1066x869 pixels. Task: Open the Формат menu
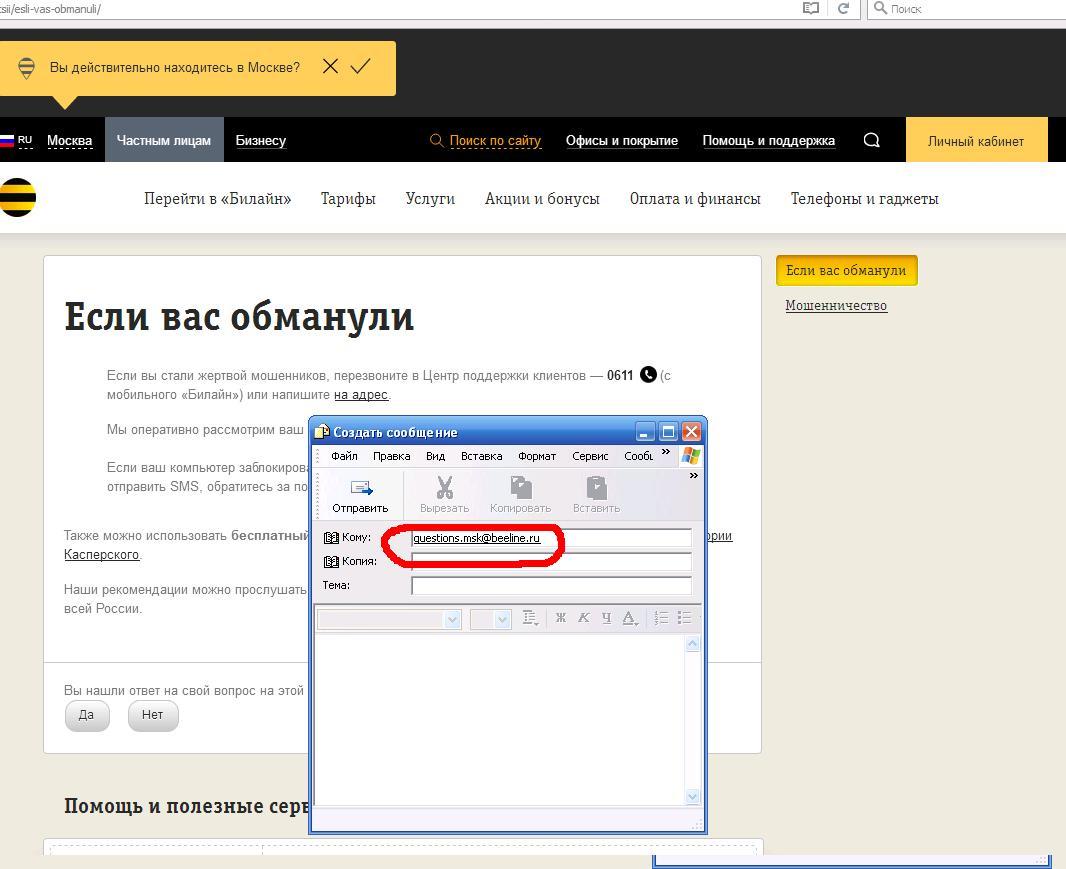[536, 456]
